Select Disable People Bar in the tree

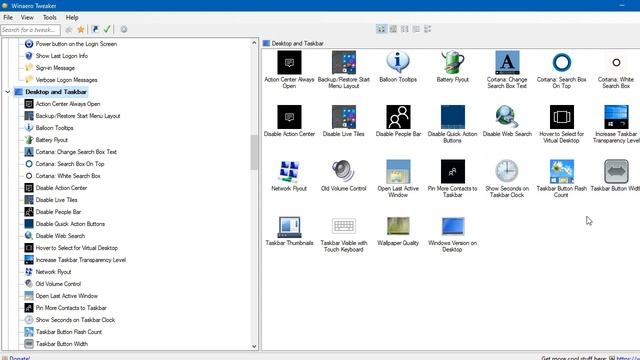(x=58, y=212)
